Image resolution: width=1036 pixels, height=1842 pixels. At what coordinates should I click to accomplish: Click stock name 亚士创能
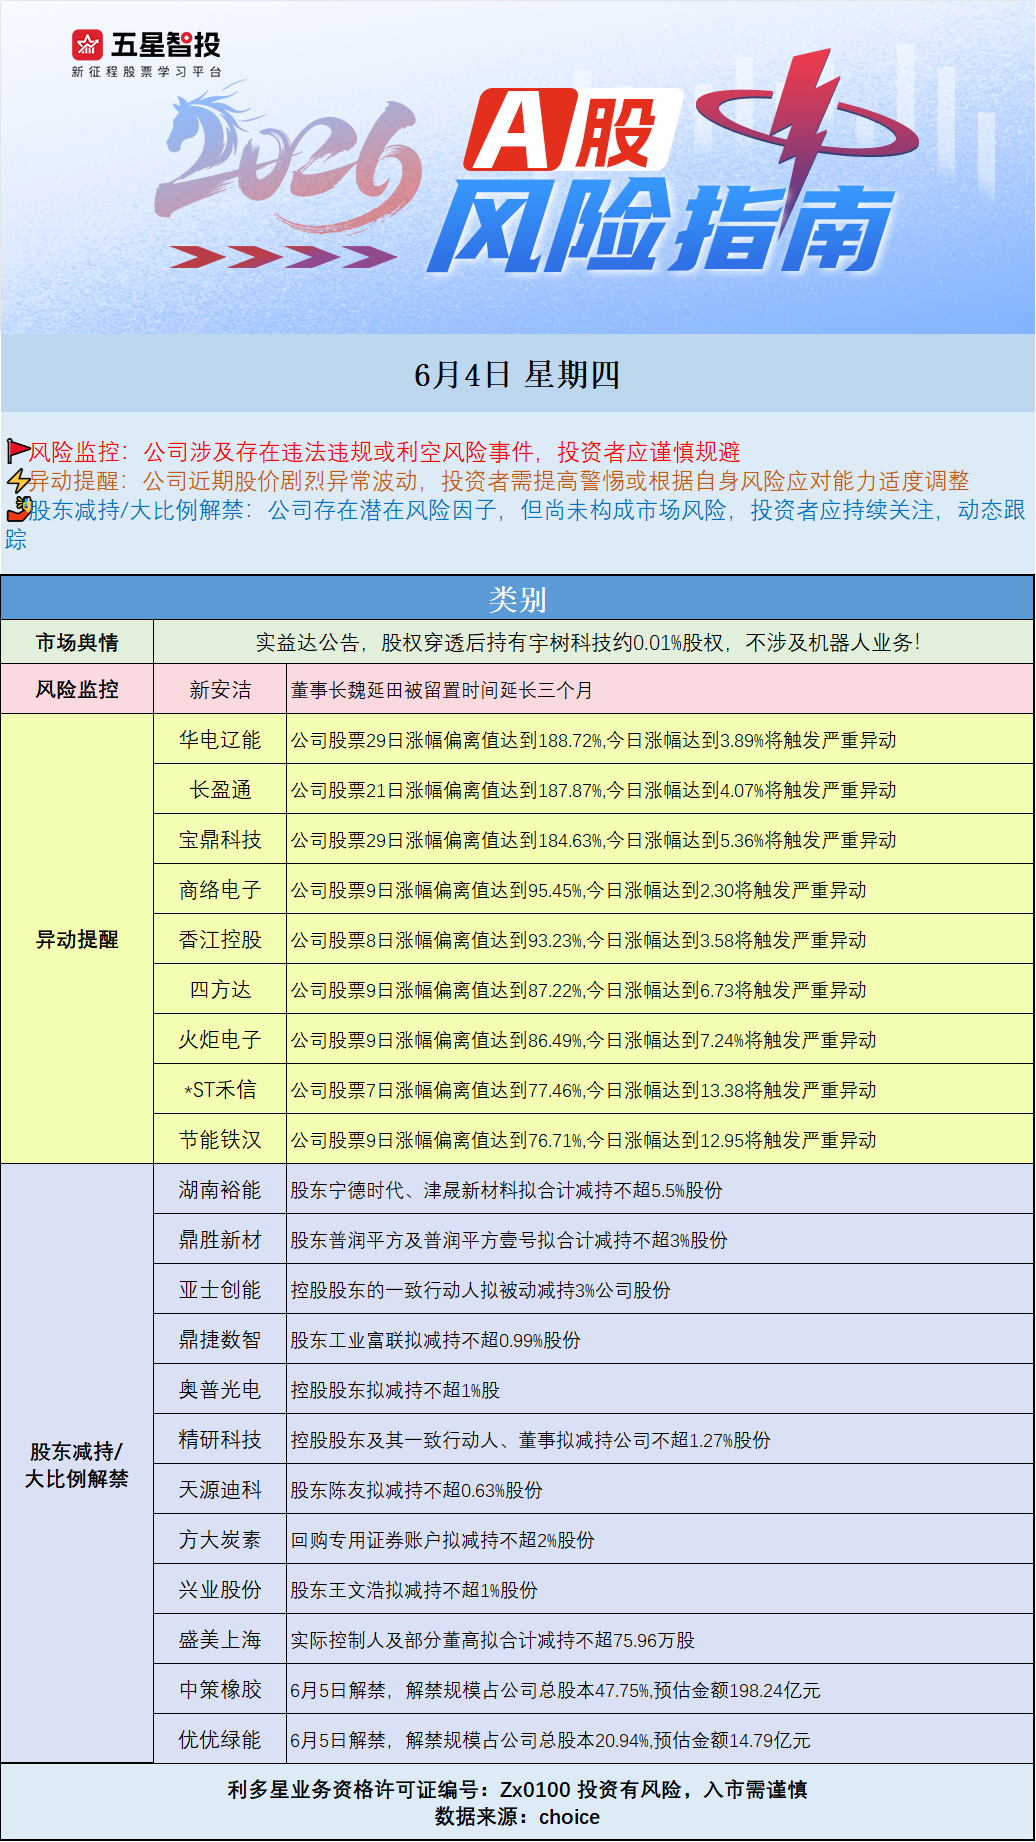[220, 1289]
